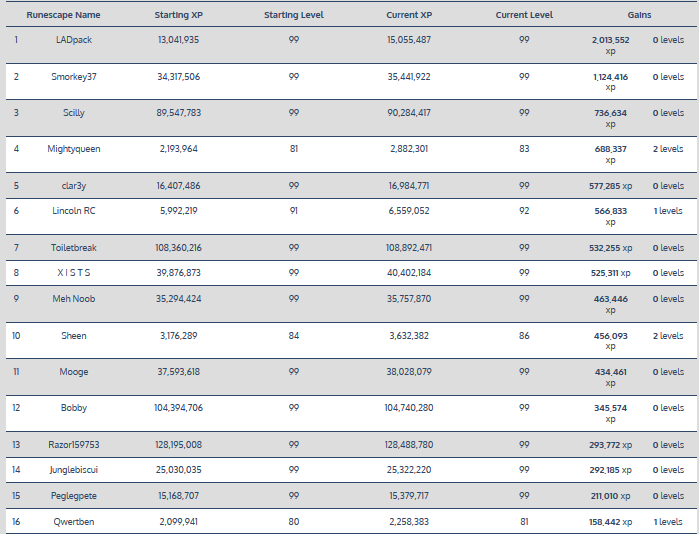Screen dimensions: 699x534
Task: Click Bobby's starting XP value 104,394,706
Action: pyautogui.click(x=179, y=408)
